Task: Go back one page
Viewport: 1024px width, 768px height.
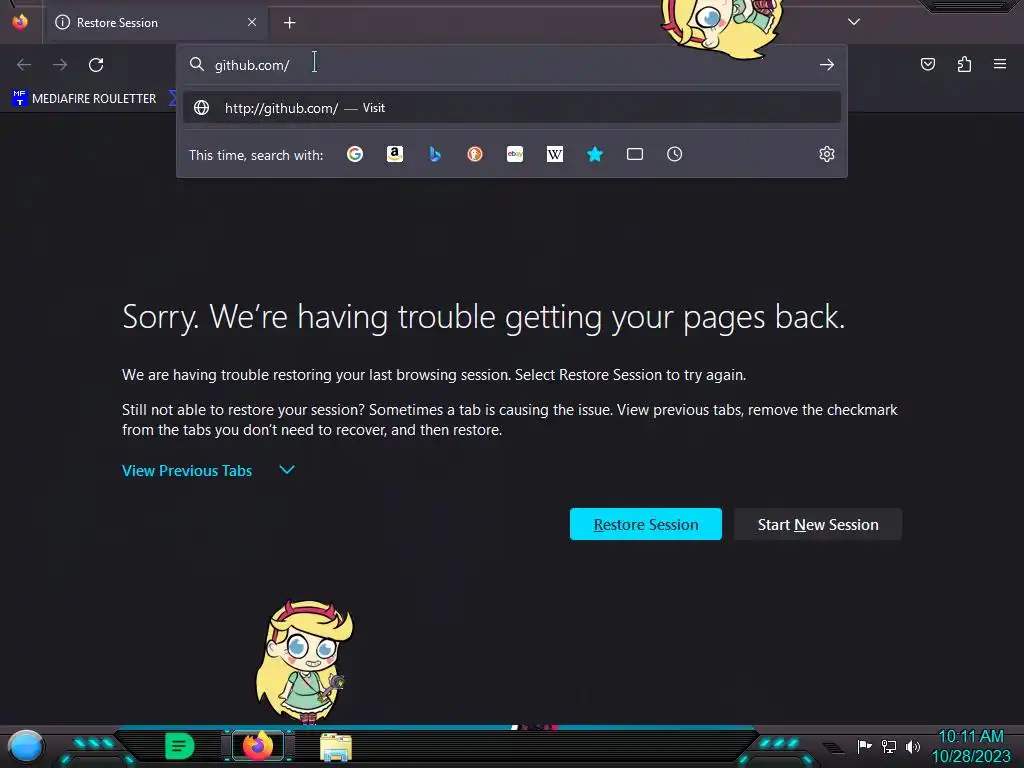Action: (x=24, y=65)
